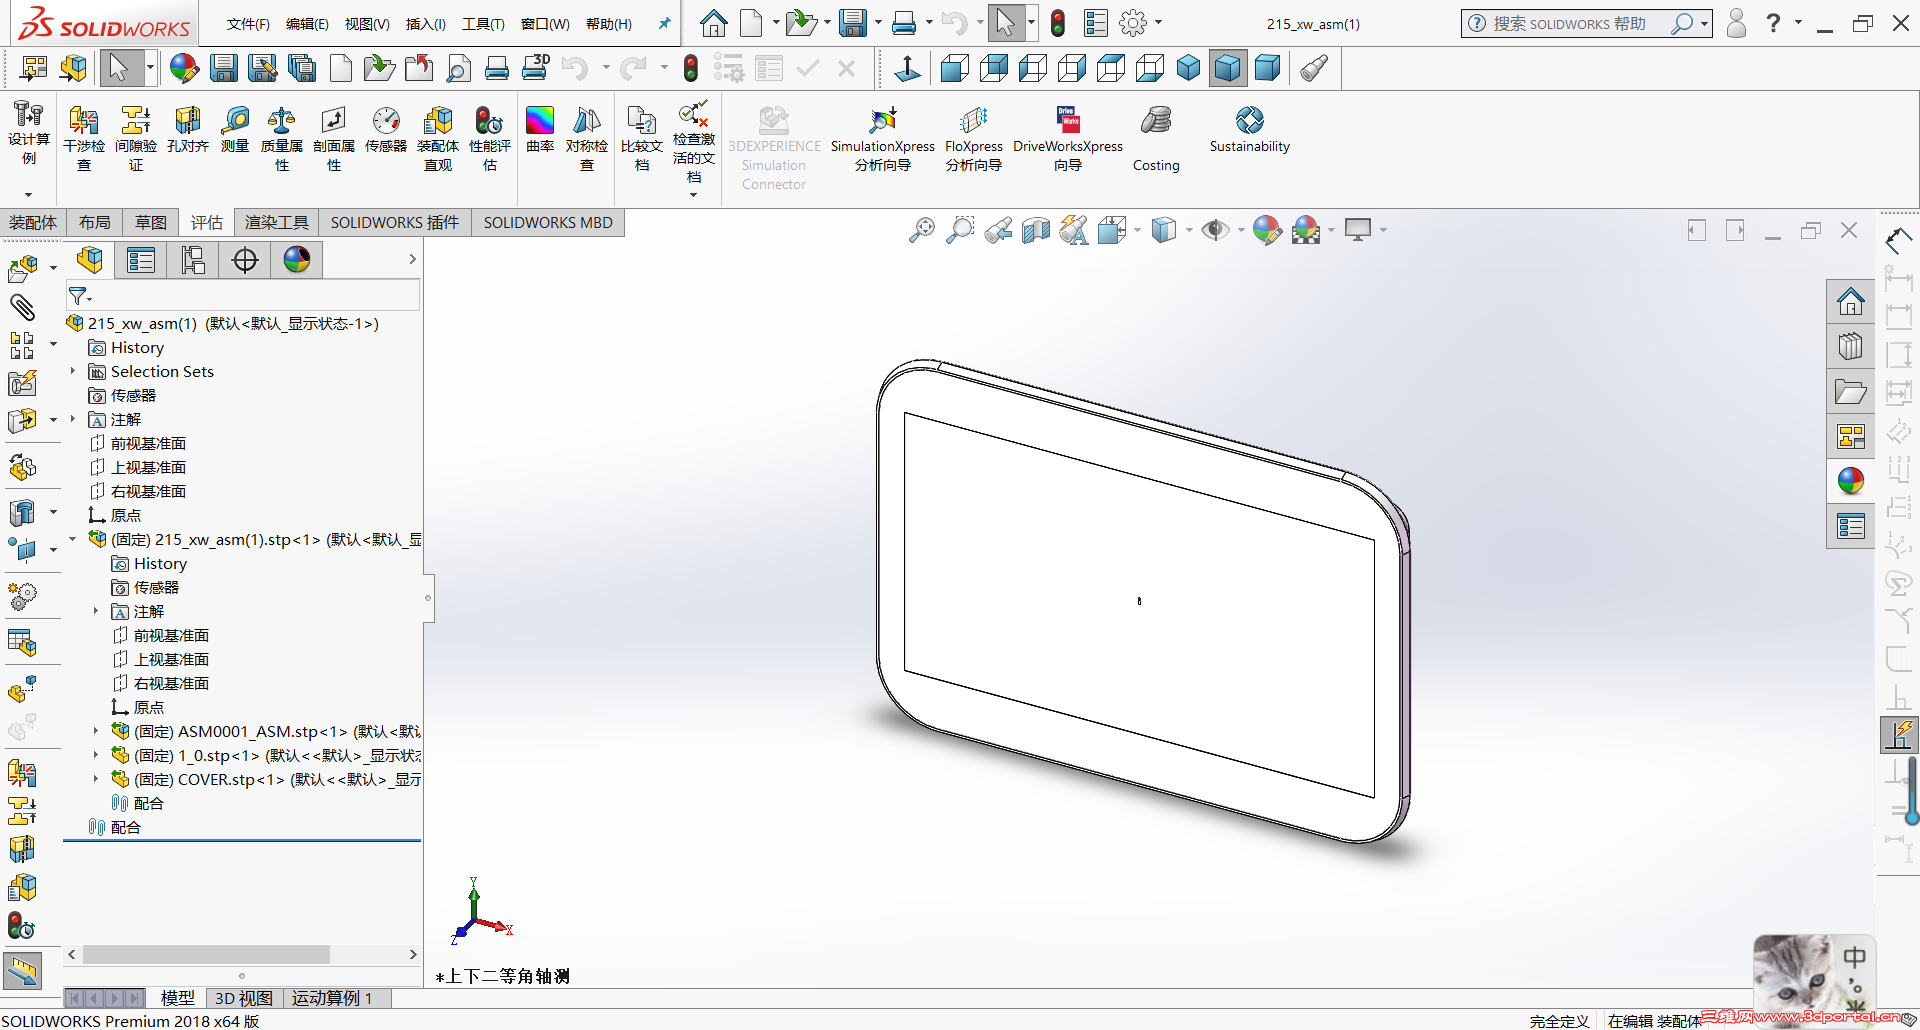Open Compare Documents (比较文档)
The image size is (1920, 1030).
pyautogui.click(x=642, y=138)
